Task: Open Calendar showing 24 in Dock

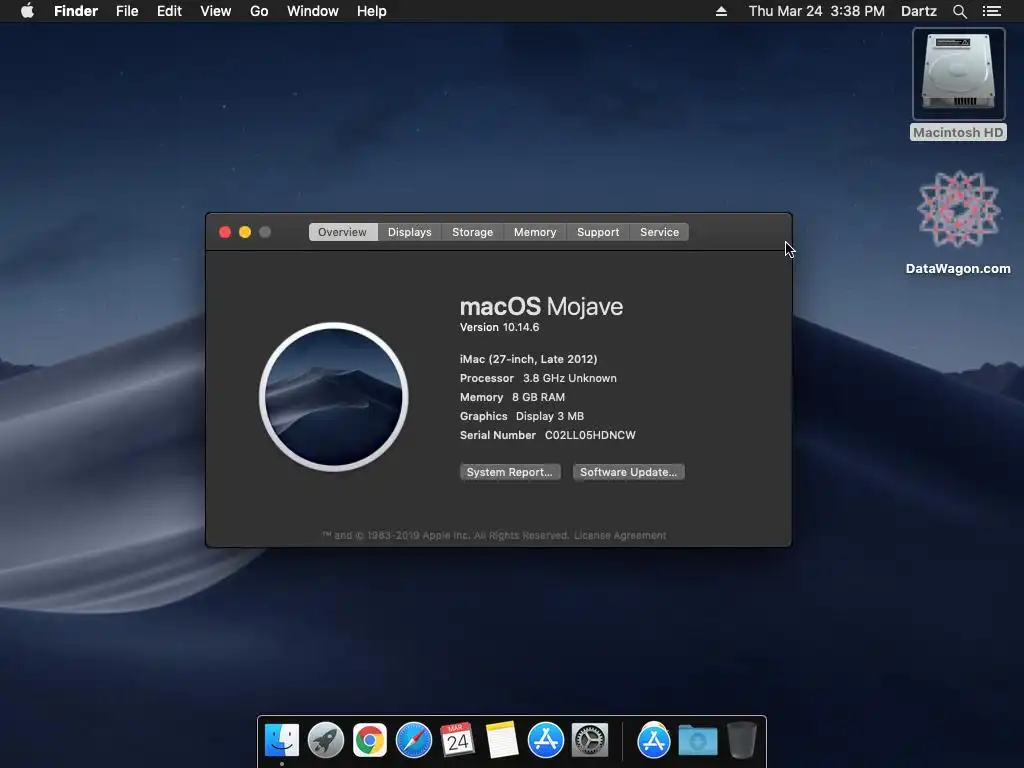Action: tap(458, 741)
